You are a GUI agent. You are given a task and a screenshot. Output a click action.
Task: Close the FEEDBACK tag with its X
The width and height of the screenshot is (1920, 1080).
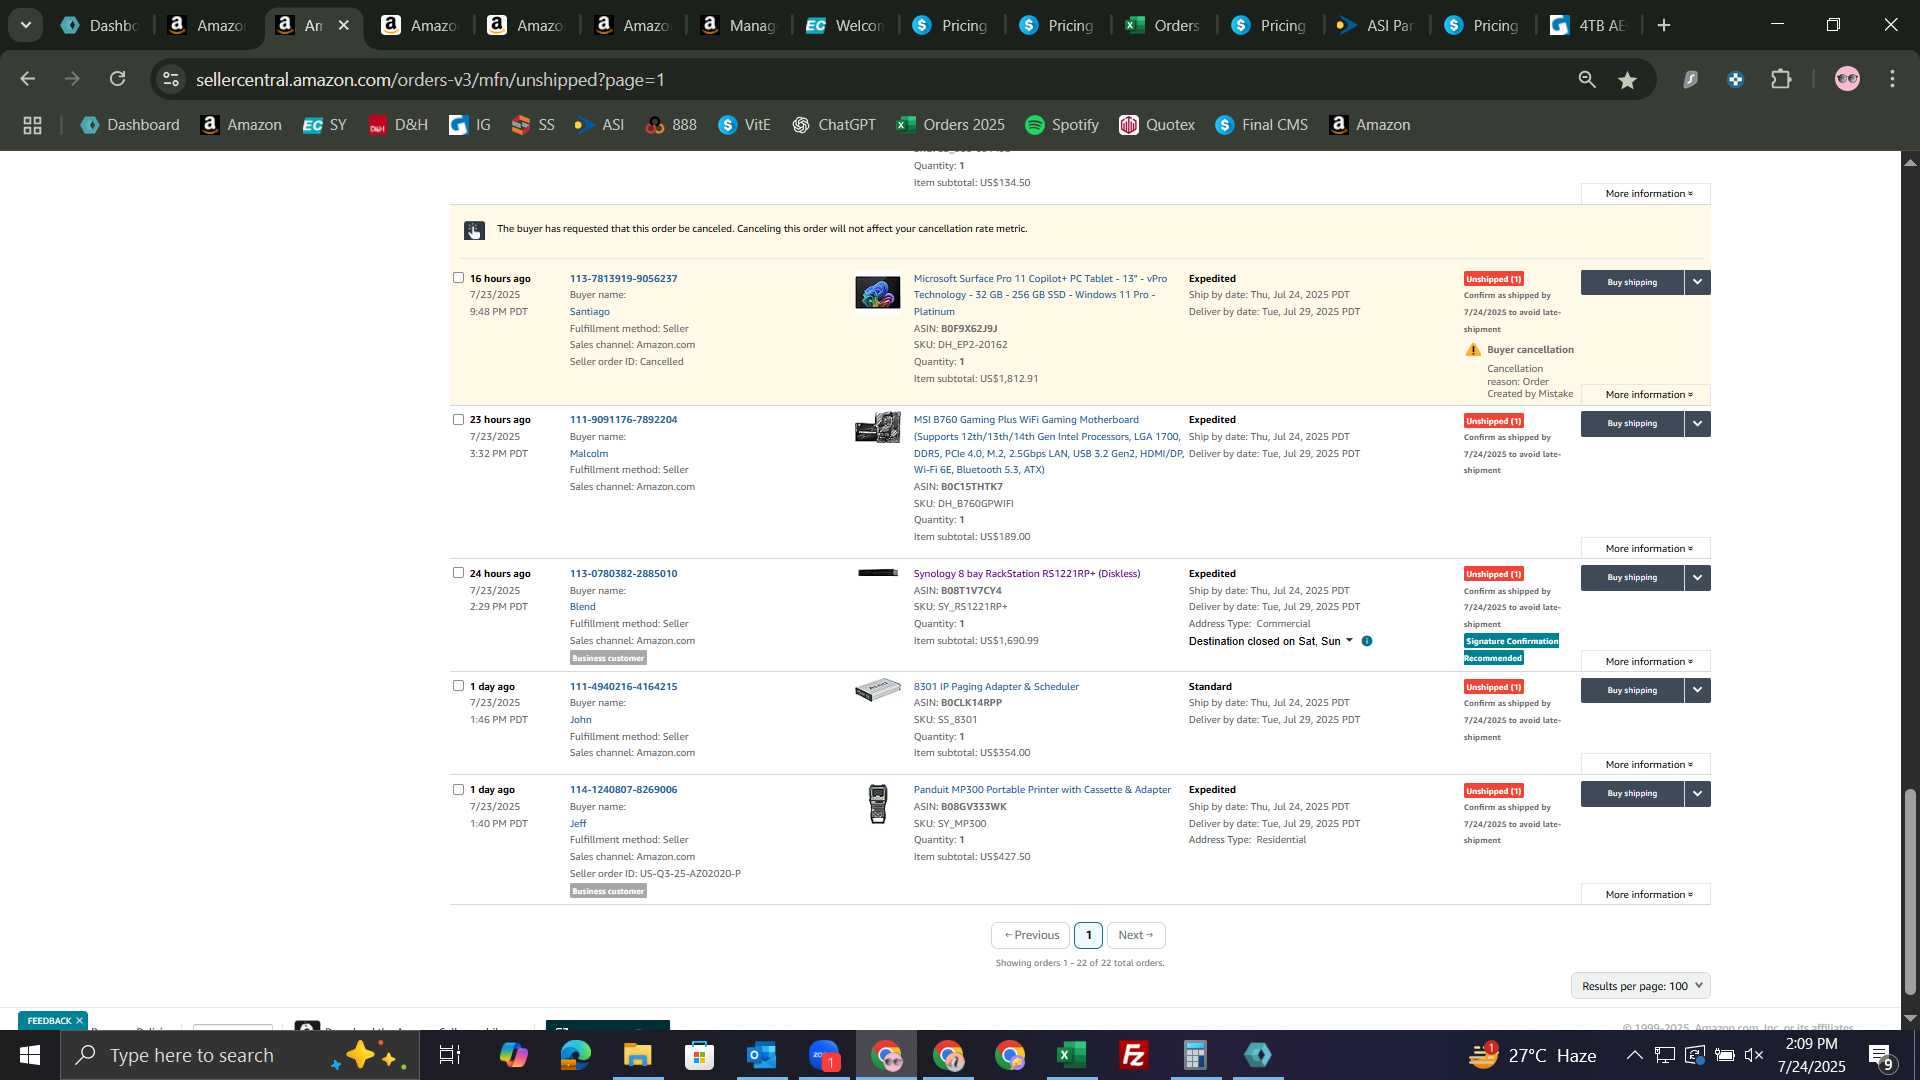79,1020
